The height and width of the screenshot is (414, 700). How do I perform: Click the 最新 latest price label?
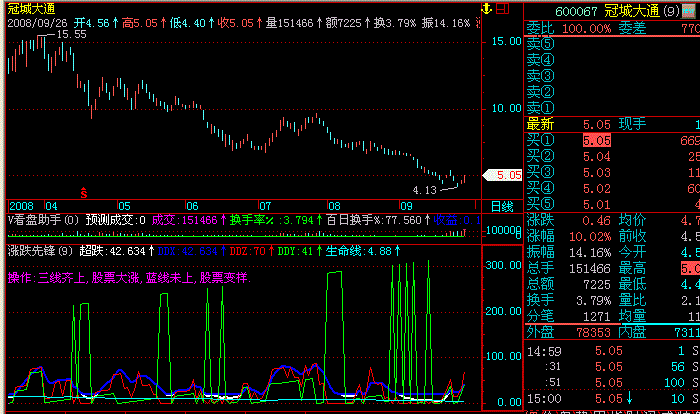pyautogui.click(x=541, y=124)
